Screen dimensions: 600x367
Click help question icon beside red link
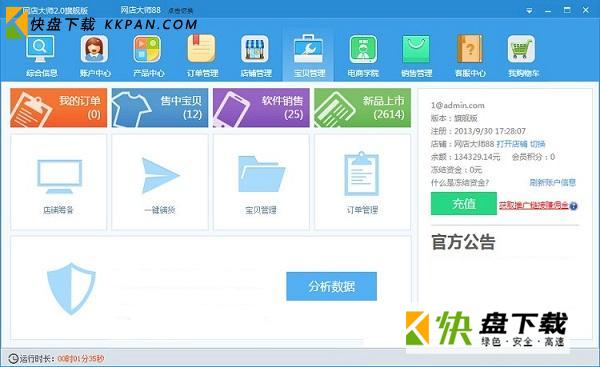point(573,206)
